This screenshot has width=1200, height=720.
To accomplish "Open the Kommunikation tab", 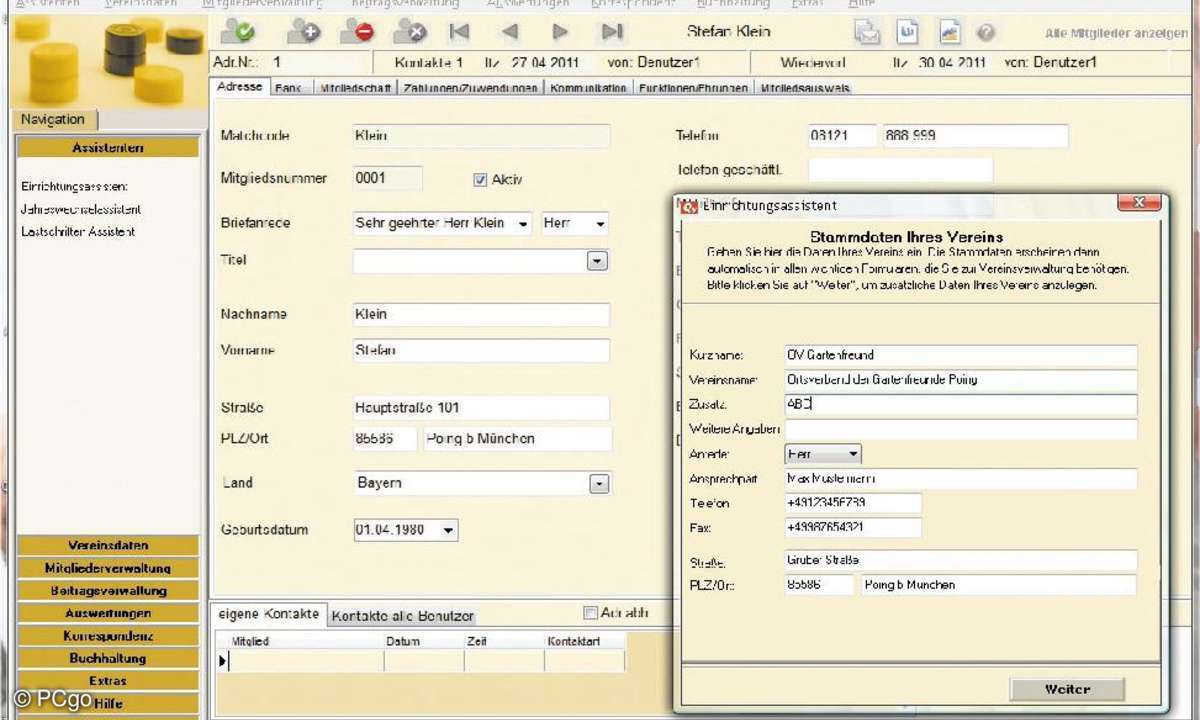I will tap(589, 88).
